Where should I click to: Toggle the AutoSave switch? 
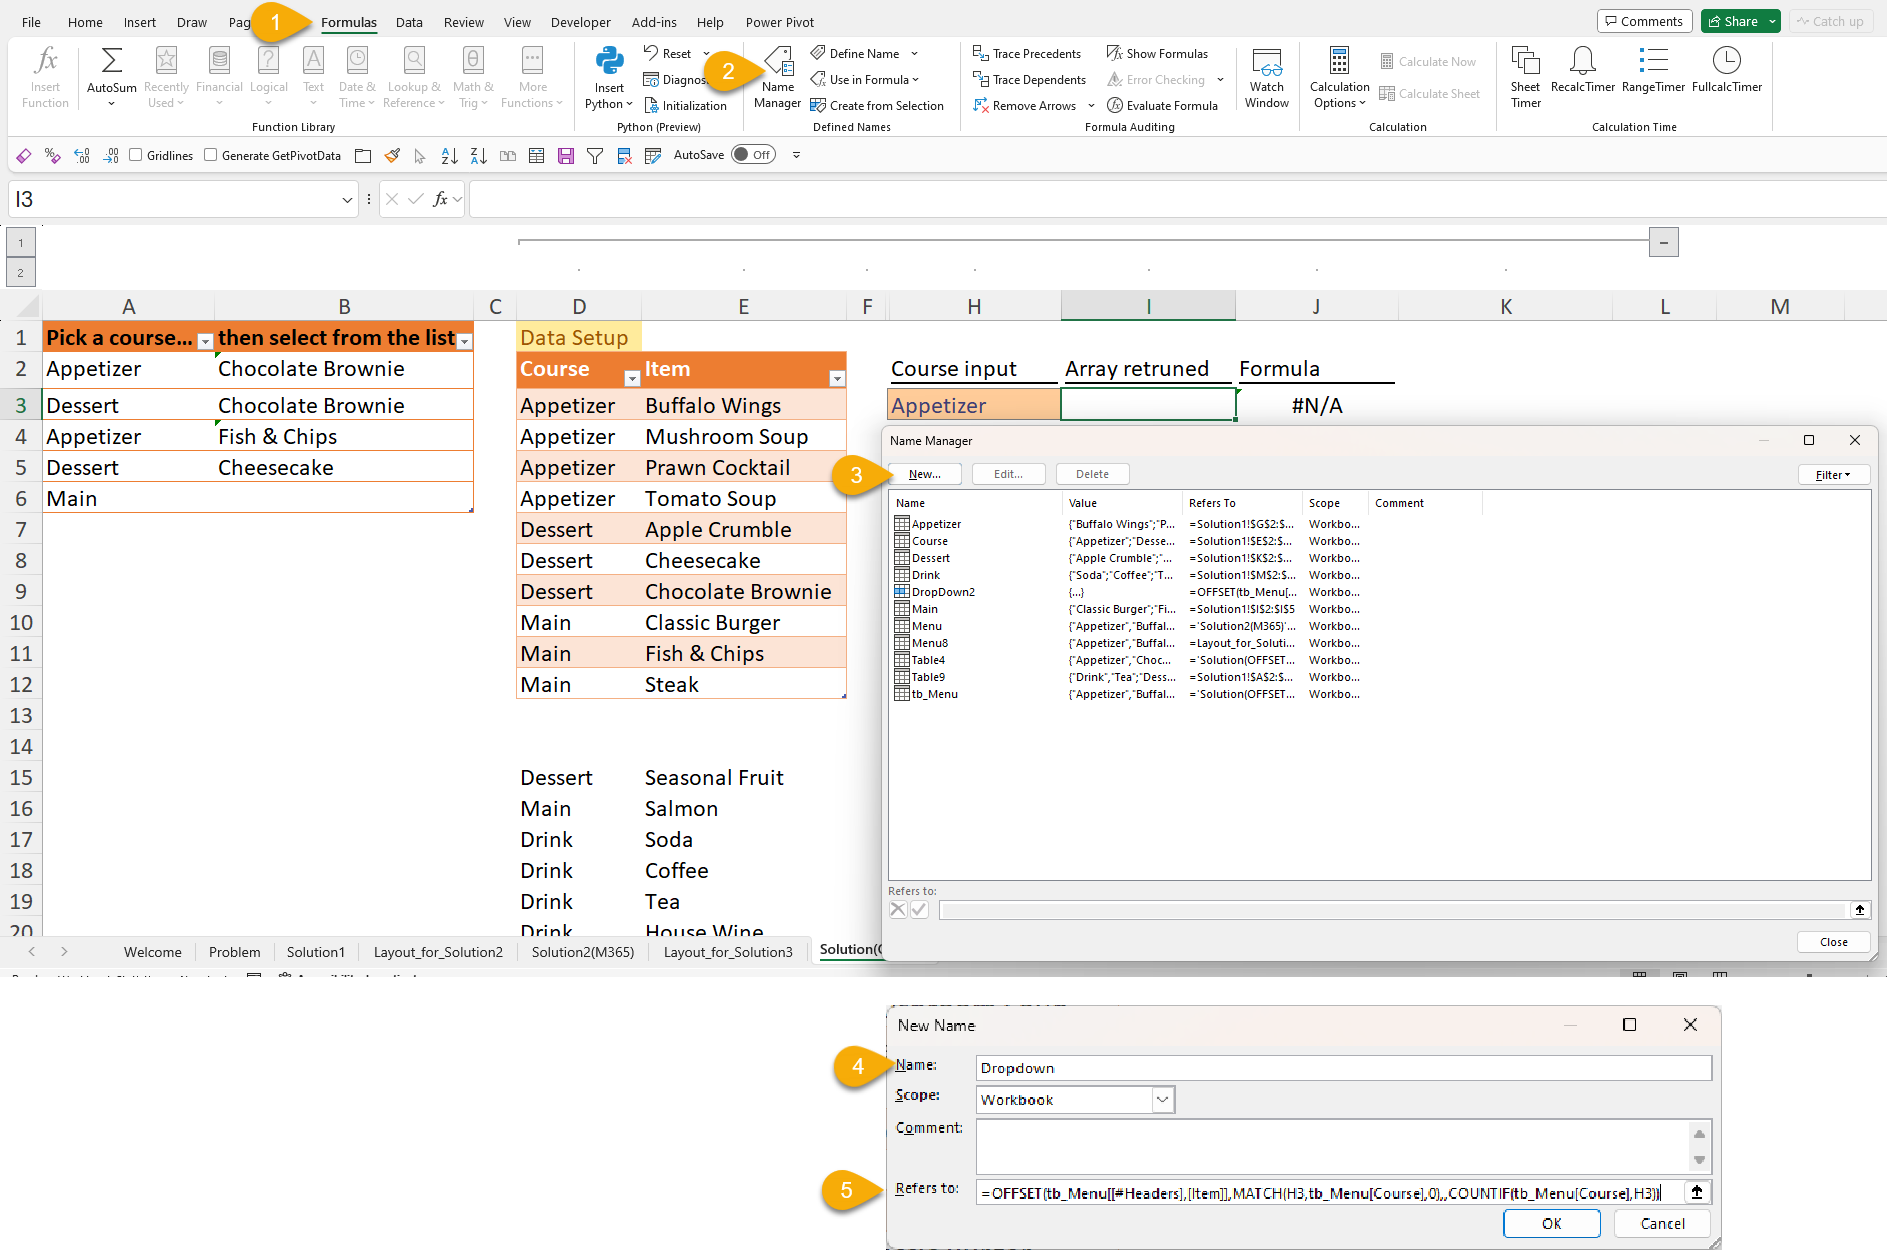[753, 155]
